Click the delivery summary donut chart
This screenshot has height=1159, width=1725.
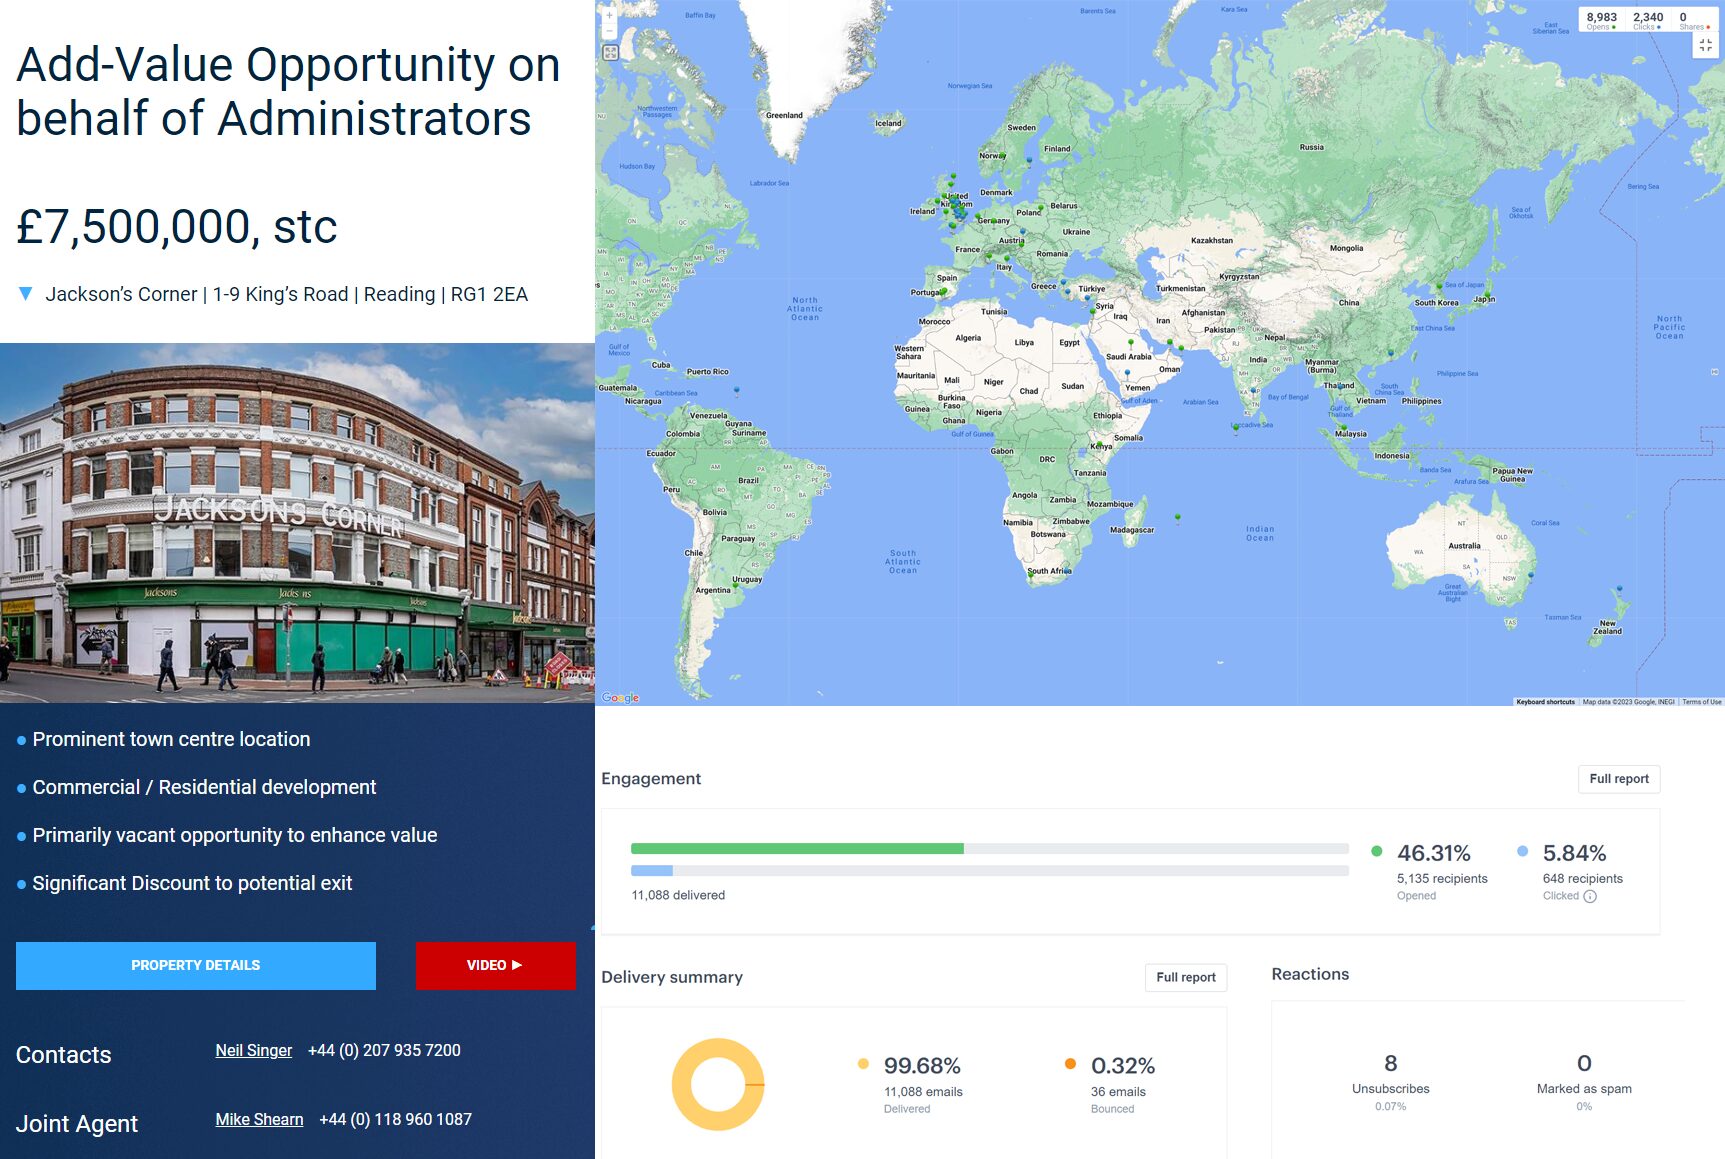pos(718,1084)
